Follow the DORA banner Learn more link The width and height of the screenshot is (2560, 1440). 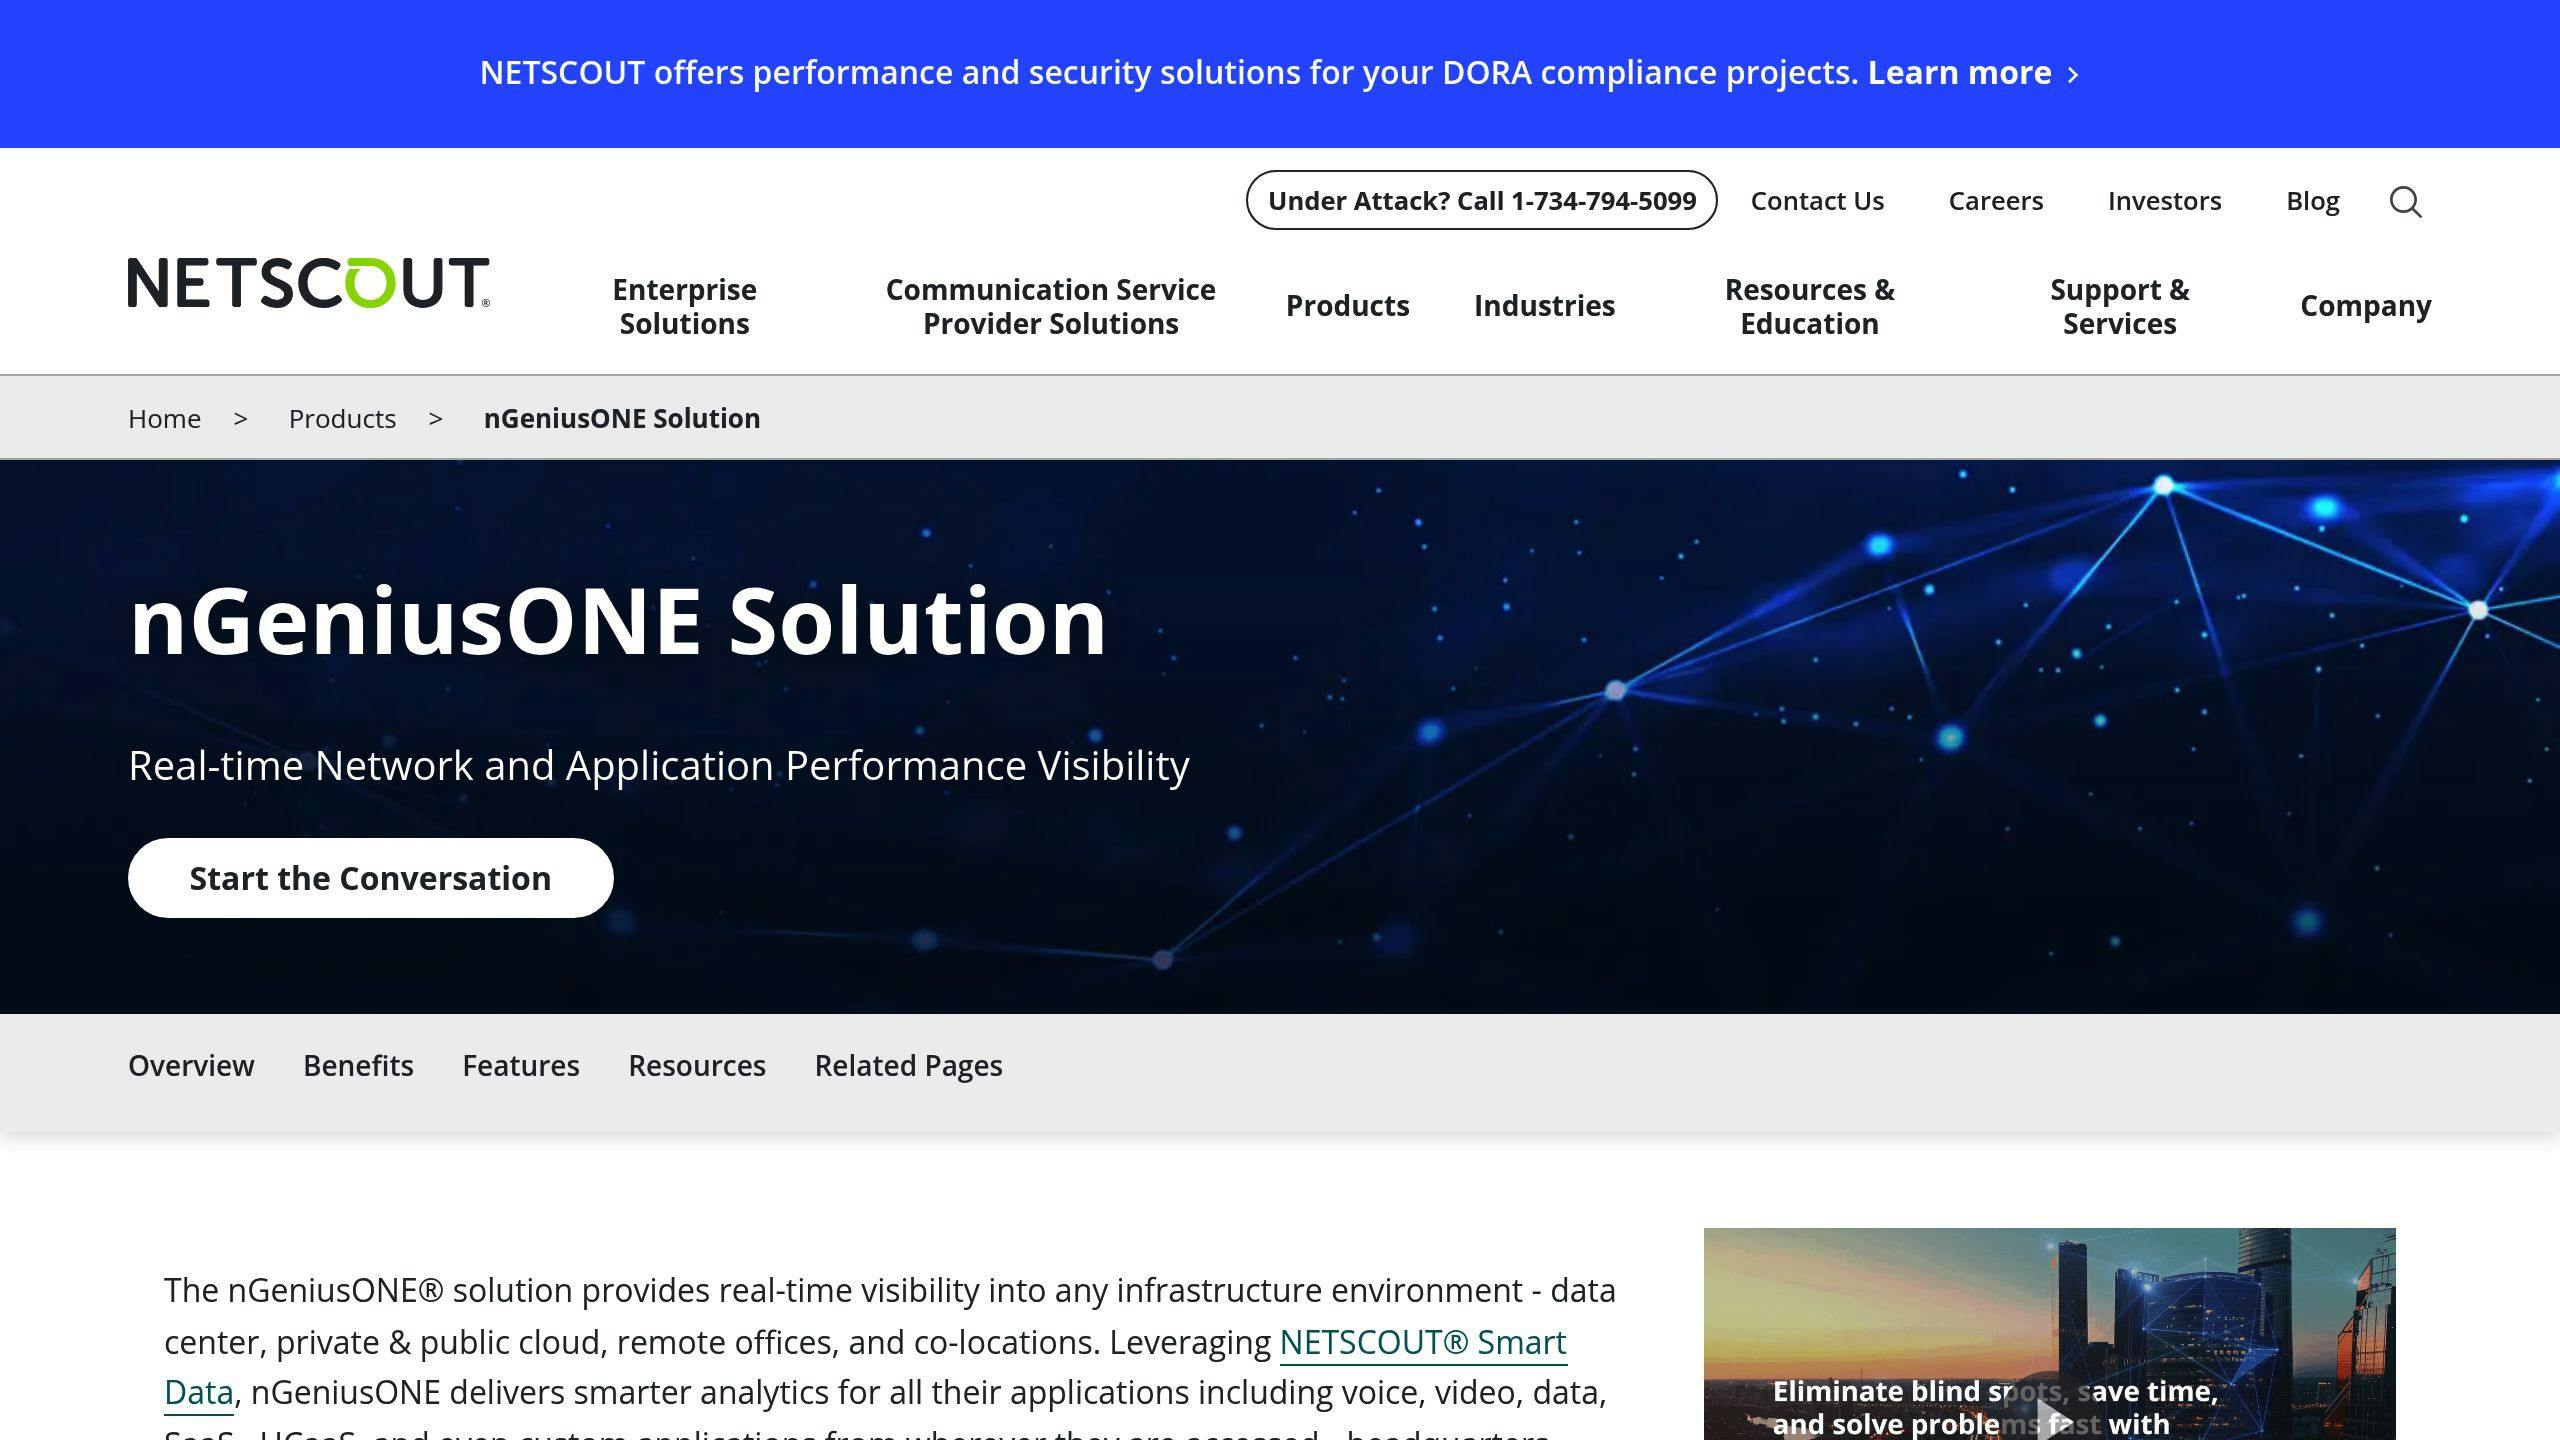(x=1960, y=73)
